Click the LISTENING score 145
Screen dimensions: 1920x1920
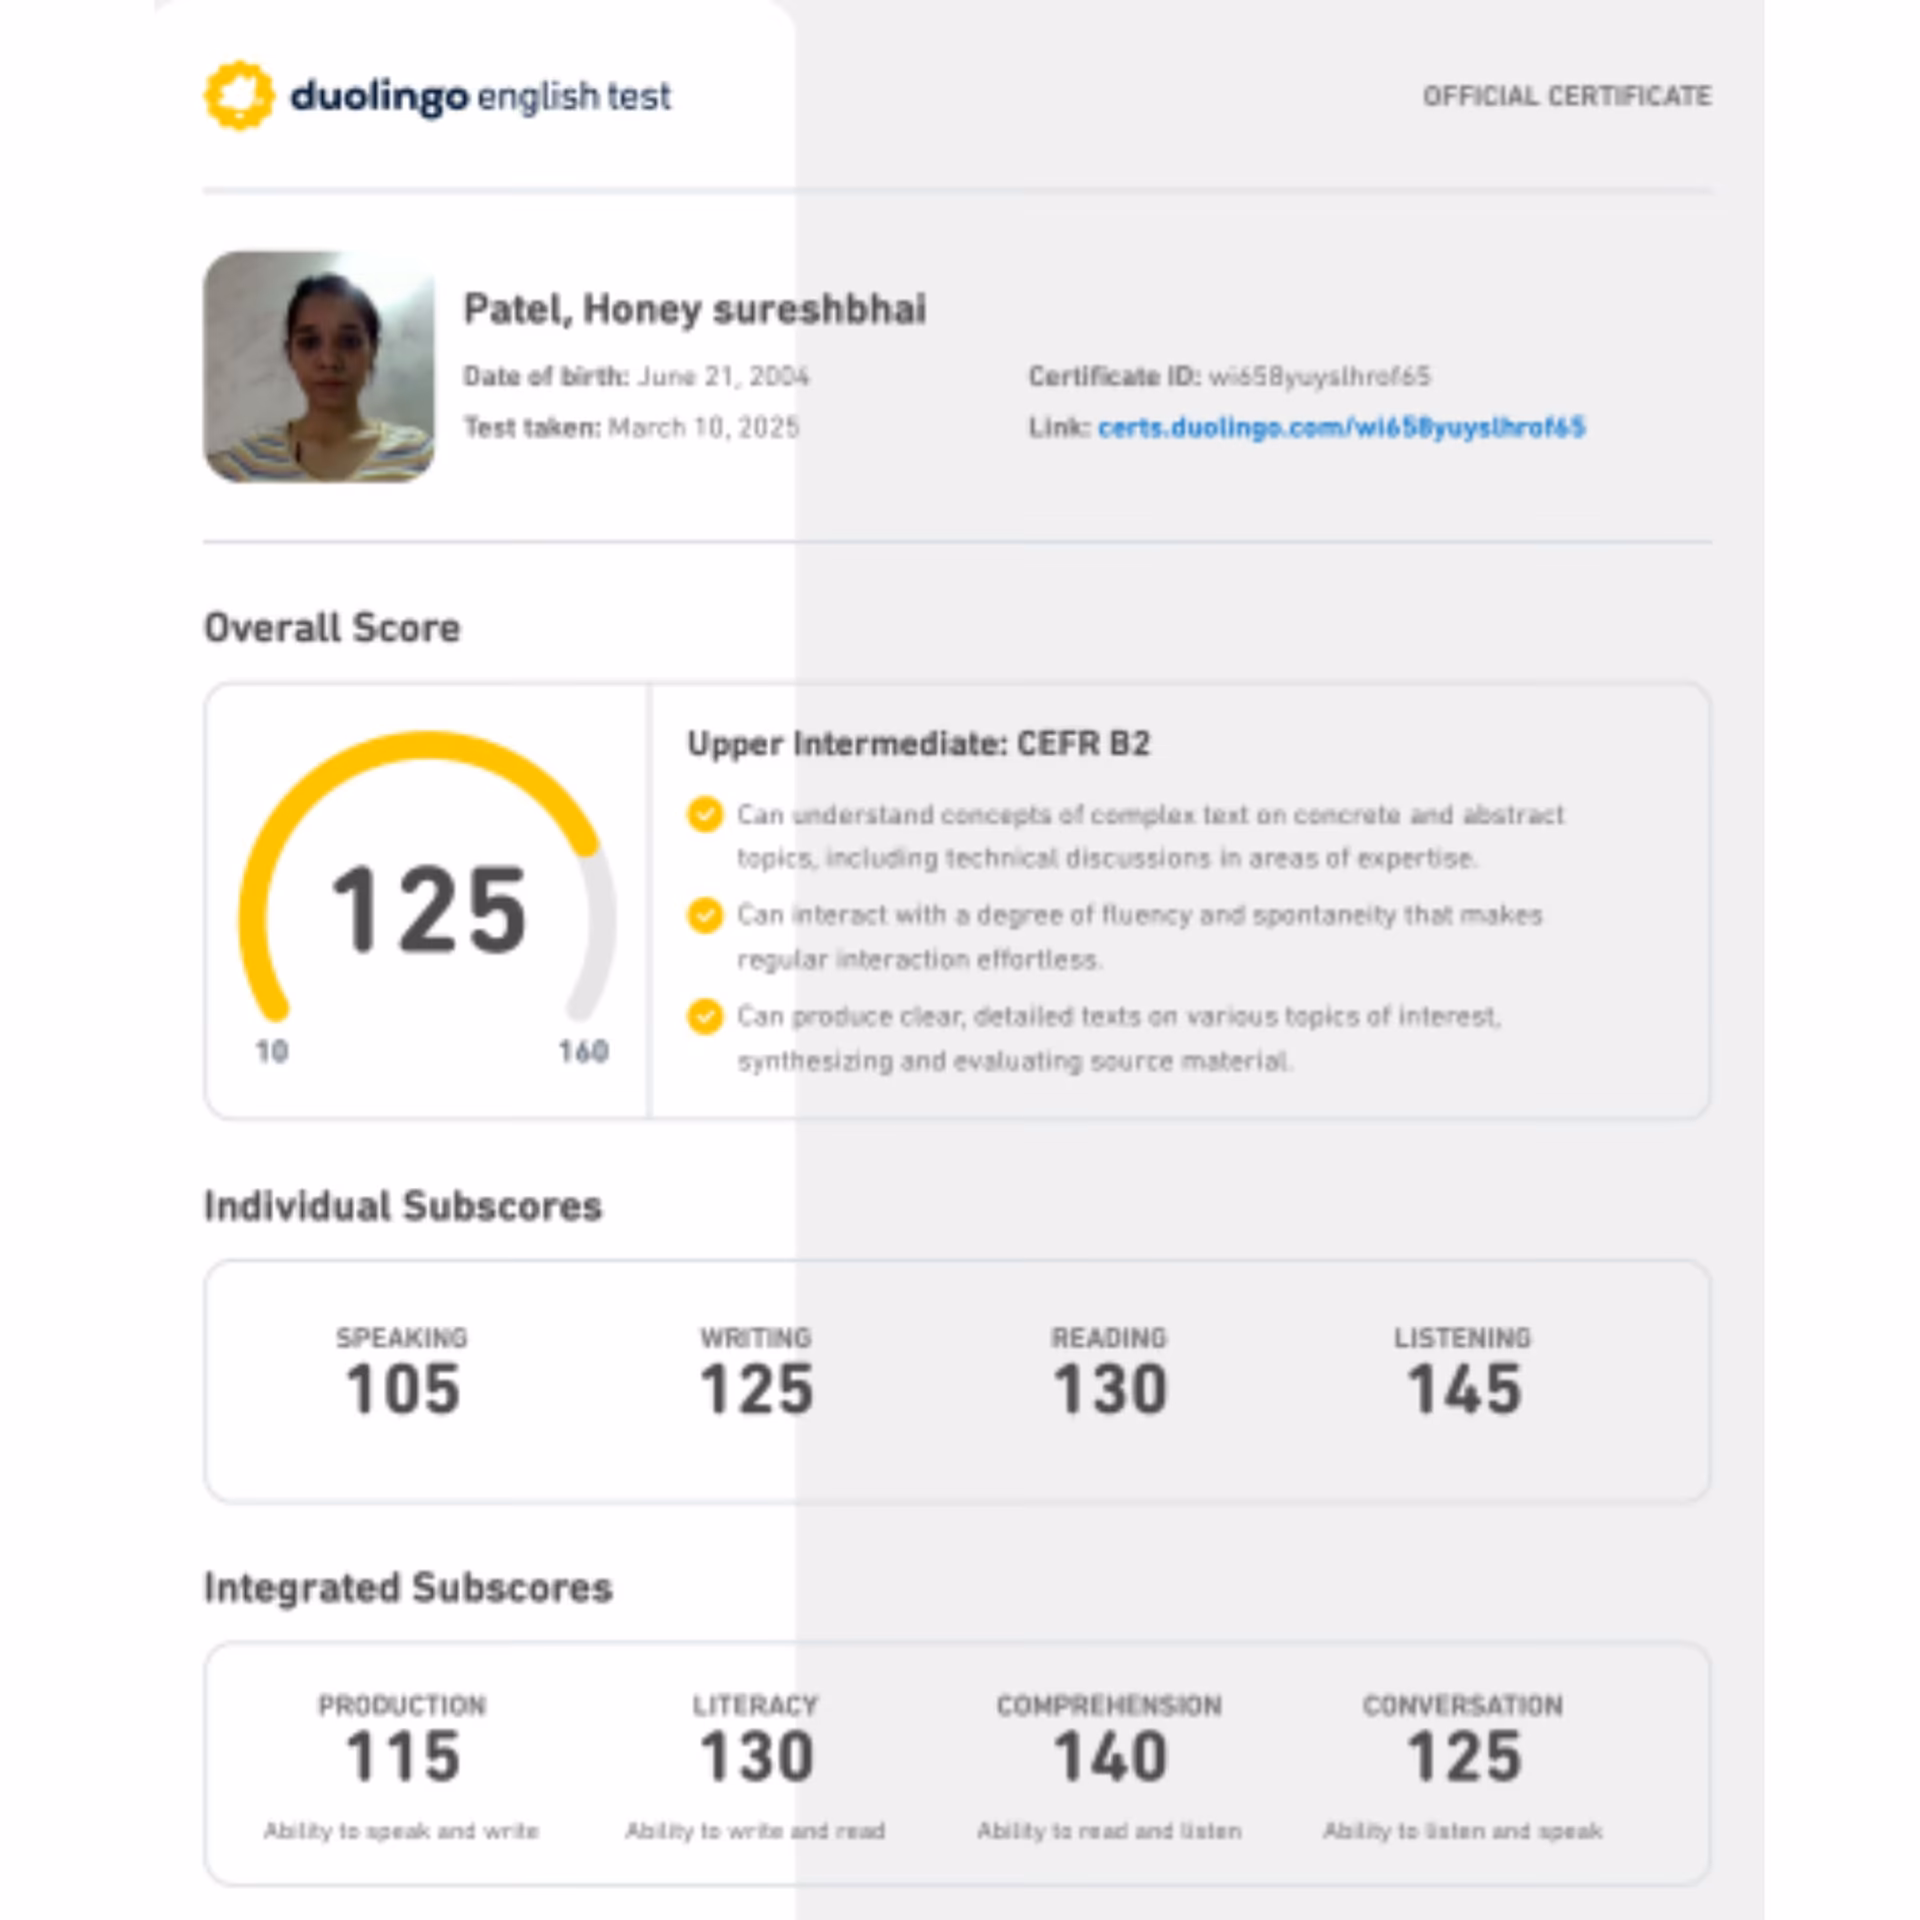point(1463,1389)
